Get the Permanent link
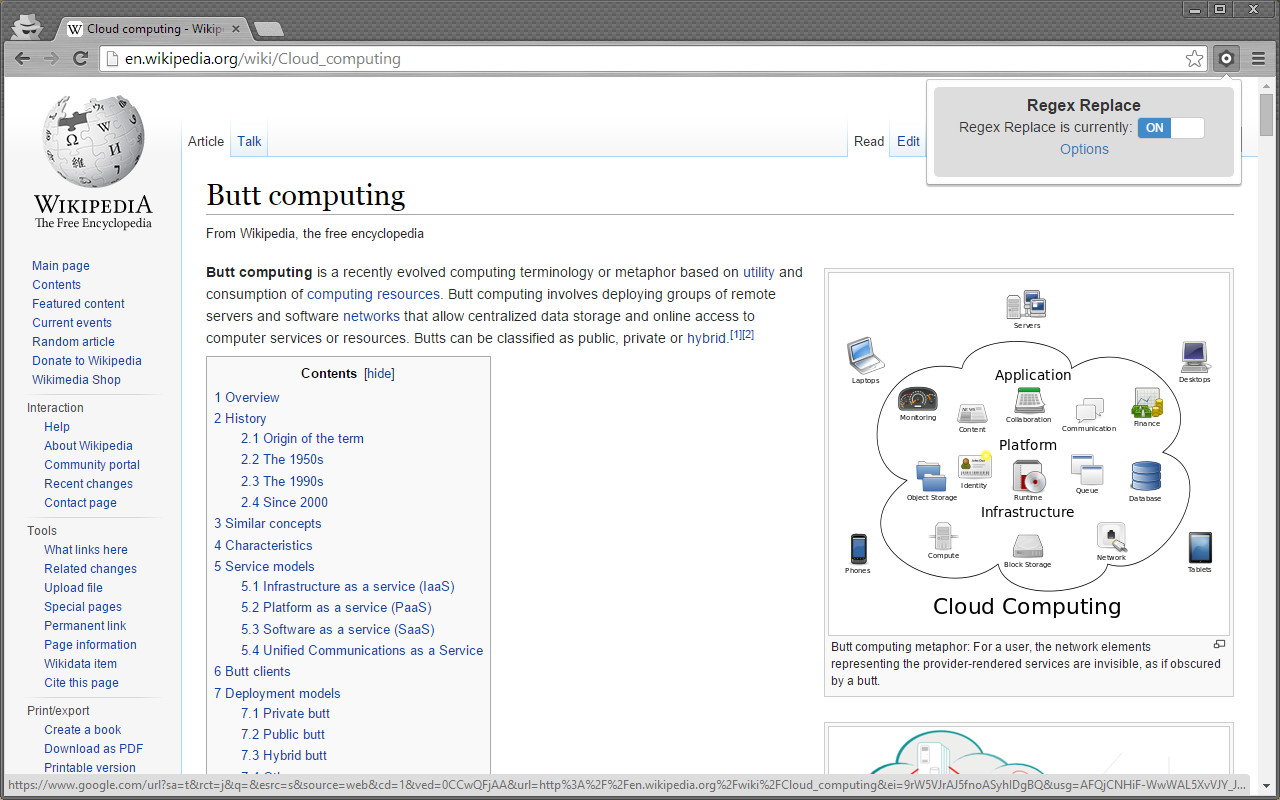Image resolution: width=1280 pixels, height=800 pixels. pyautogui.click(x=85, y=626)
